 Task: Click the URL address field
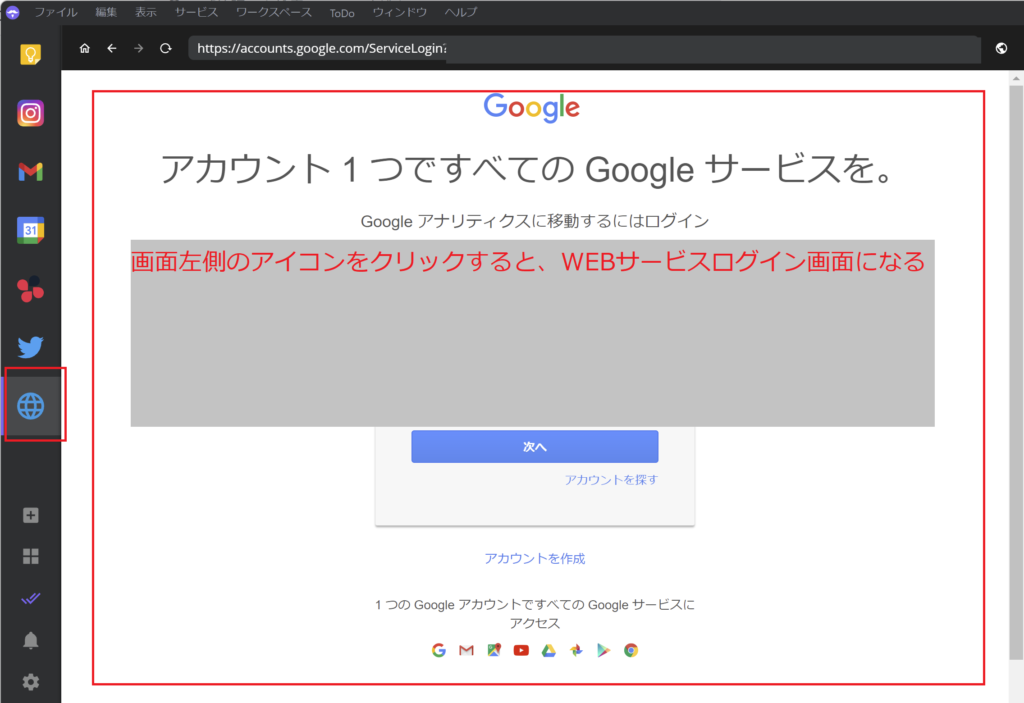584,48
